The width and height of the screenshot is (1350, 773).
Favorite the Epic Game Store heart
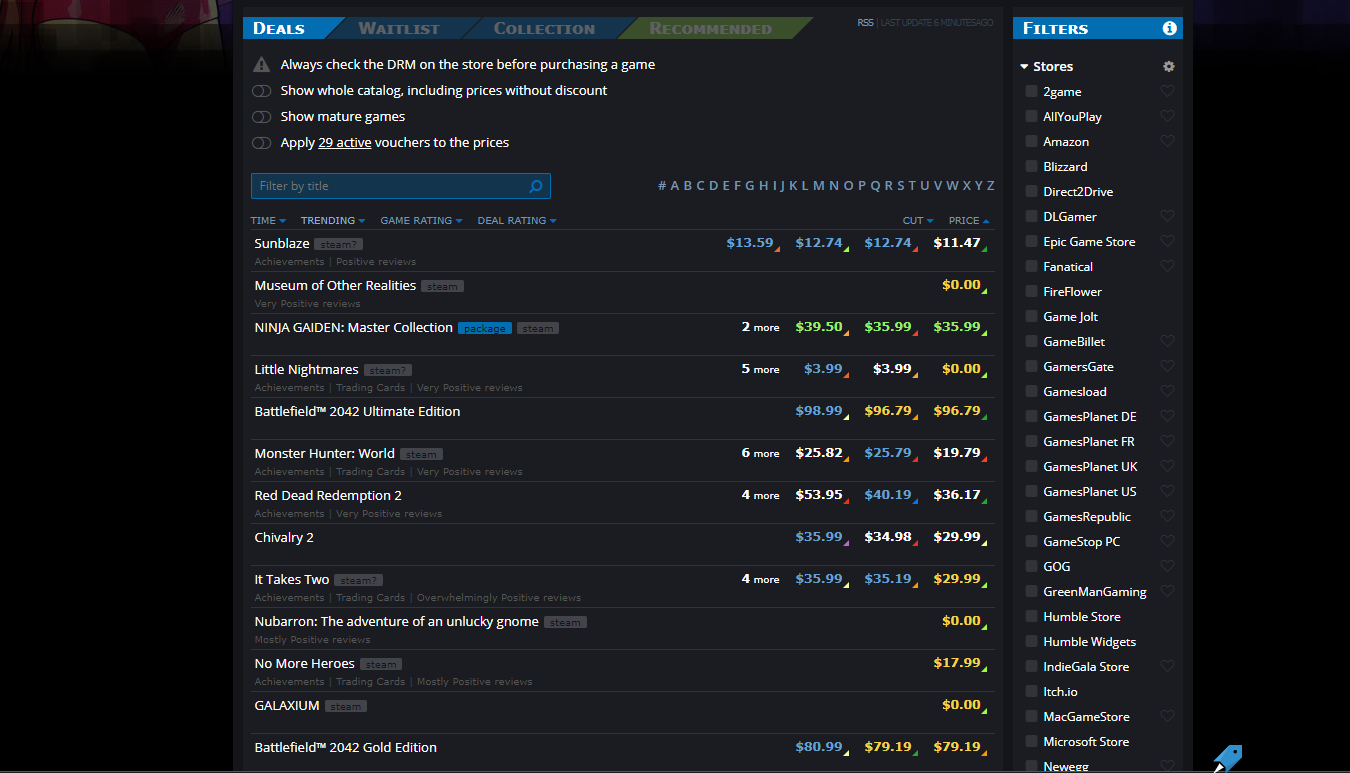pos(1166,241)
